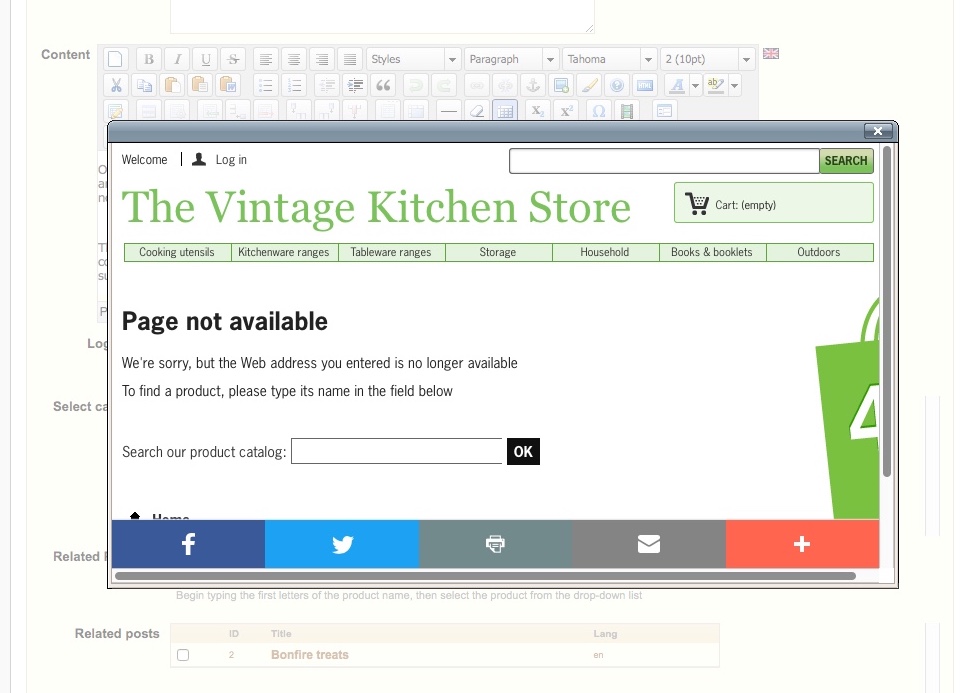
Task: Click the Search our product catalog field
Action: [396, 451]
